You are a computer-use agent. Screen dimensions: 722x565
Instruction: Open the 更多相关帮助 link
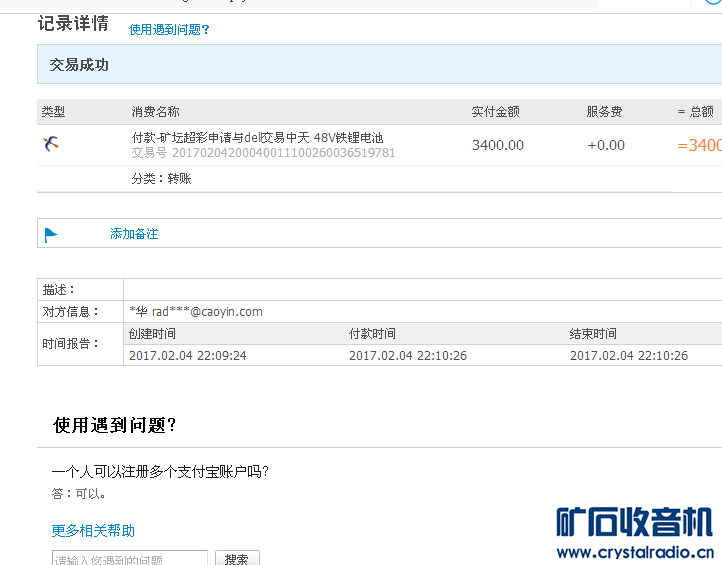click(x=93, y=531)
